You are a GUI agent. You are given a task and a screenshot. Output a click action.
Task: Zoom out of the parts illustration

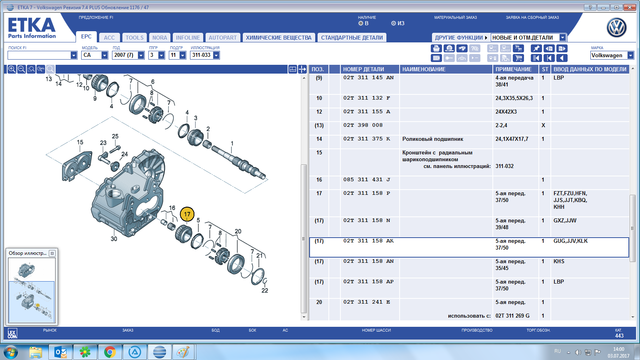tap(21, 69)
